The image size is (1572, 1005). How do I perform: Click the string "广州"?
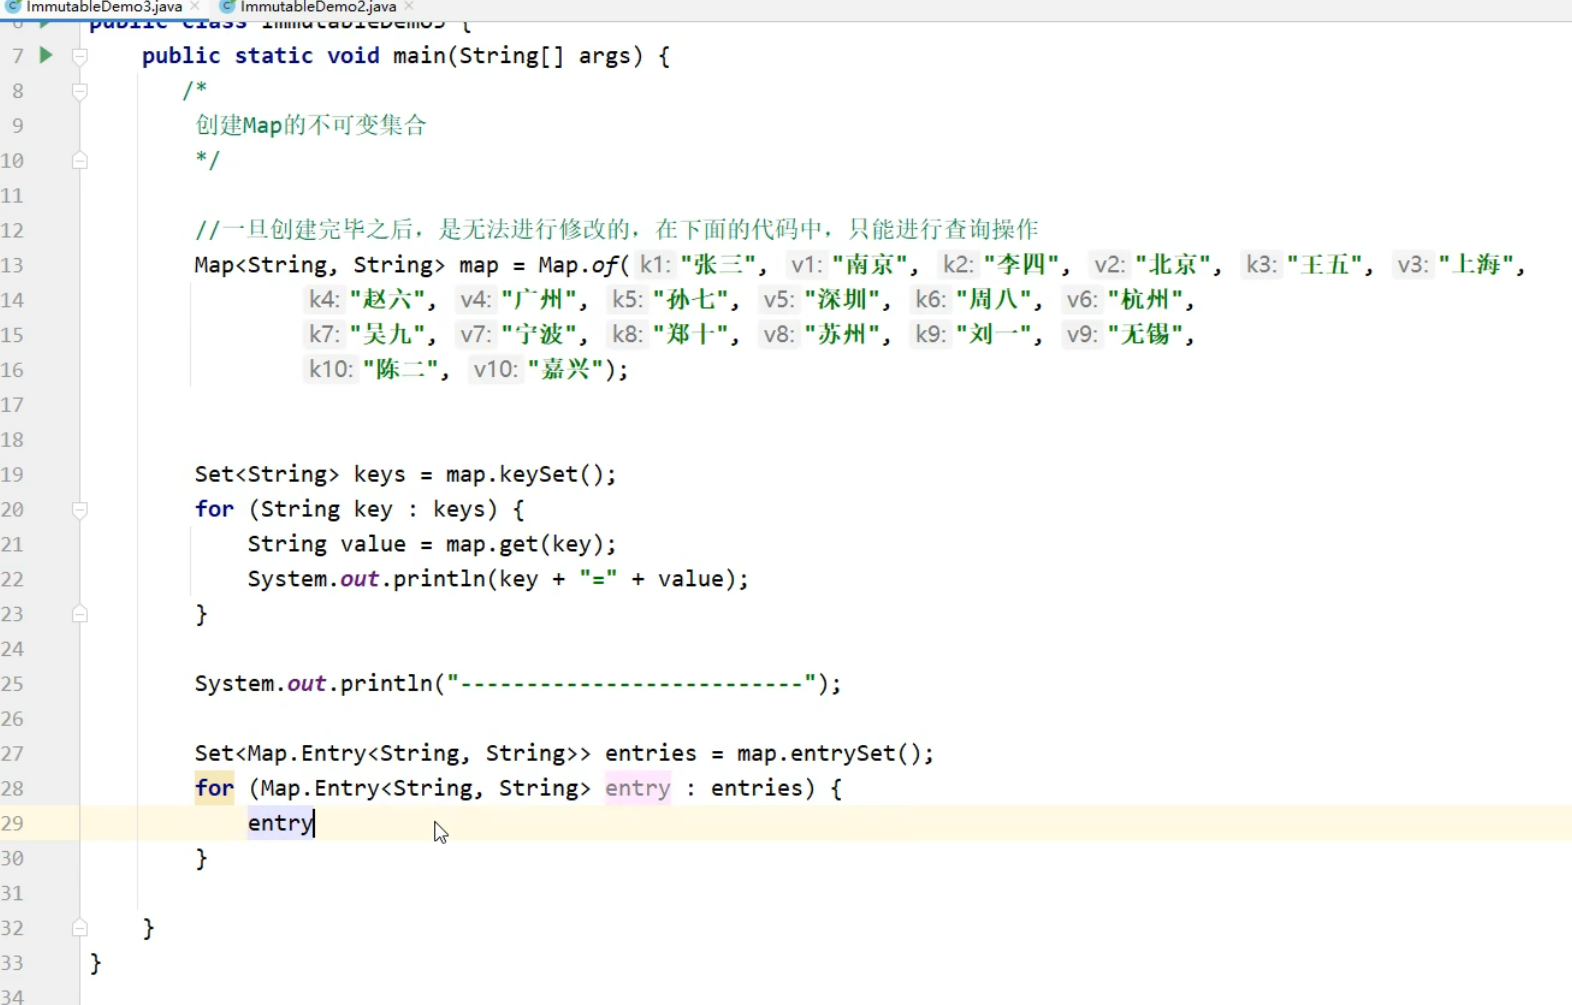coord(539,300)
